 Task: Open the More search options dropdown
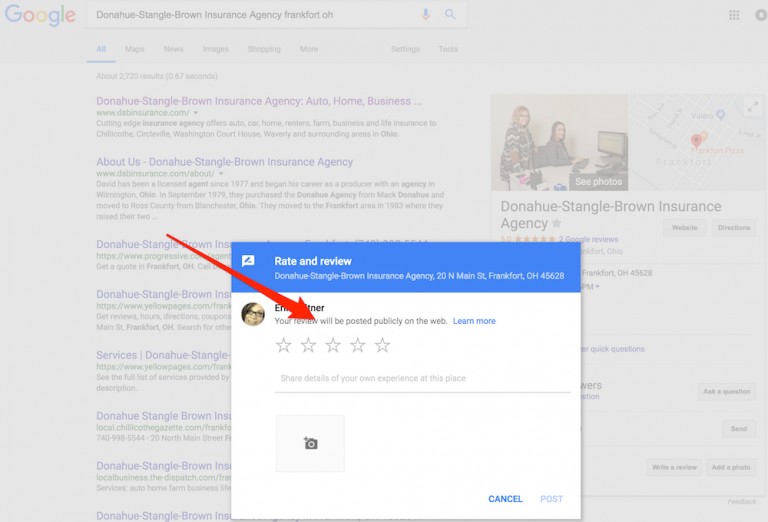(x=308, y=49)
